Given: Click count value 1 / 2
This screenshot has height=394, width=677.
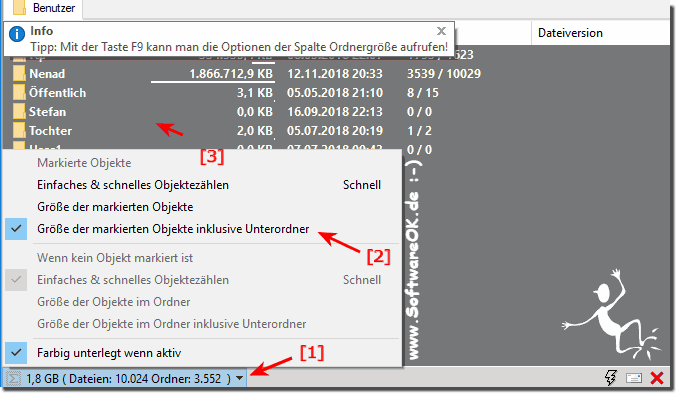Looking at the screenshot, I should 419,131.
